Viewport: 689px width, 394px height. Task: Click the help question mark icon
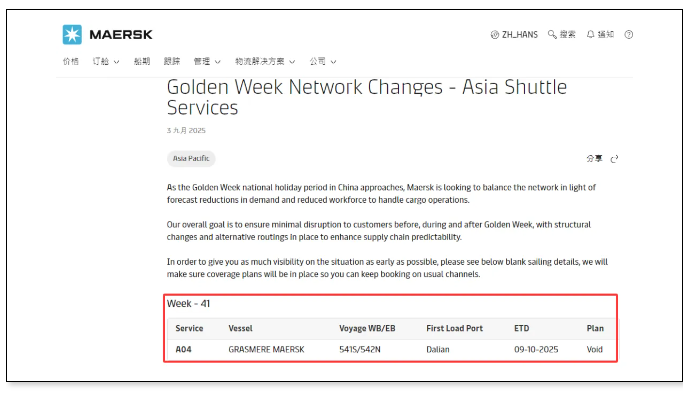629,34
